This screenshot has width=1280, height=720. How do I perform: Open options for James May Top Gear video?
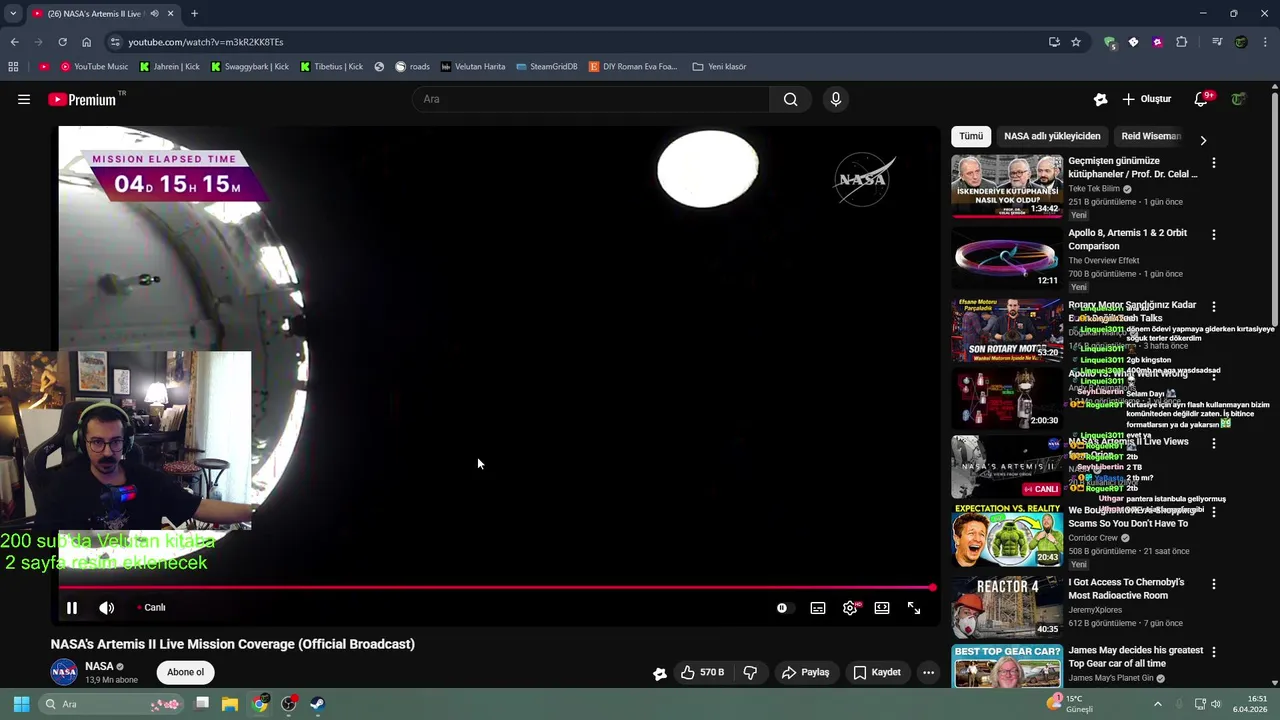tap(1214, 651)
